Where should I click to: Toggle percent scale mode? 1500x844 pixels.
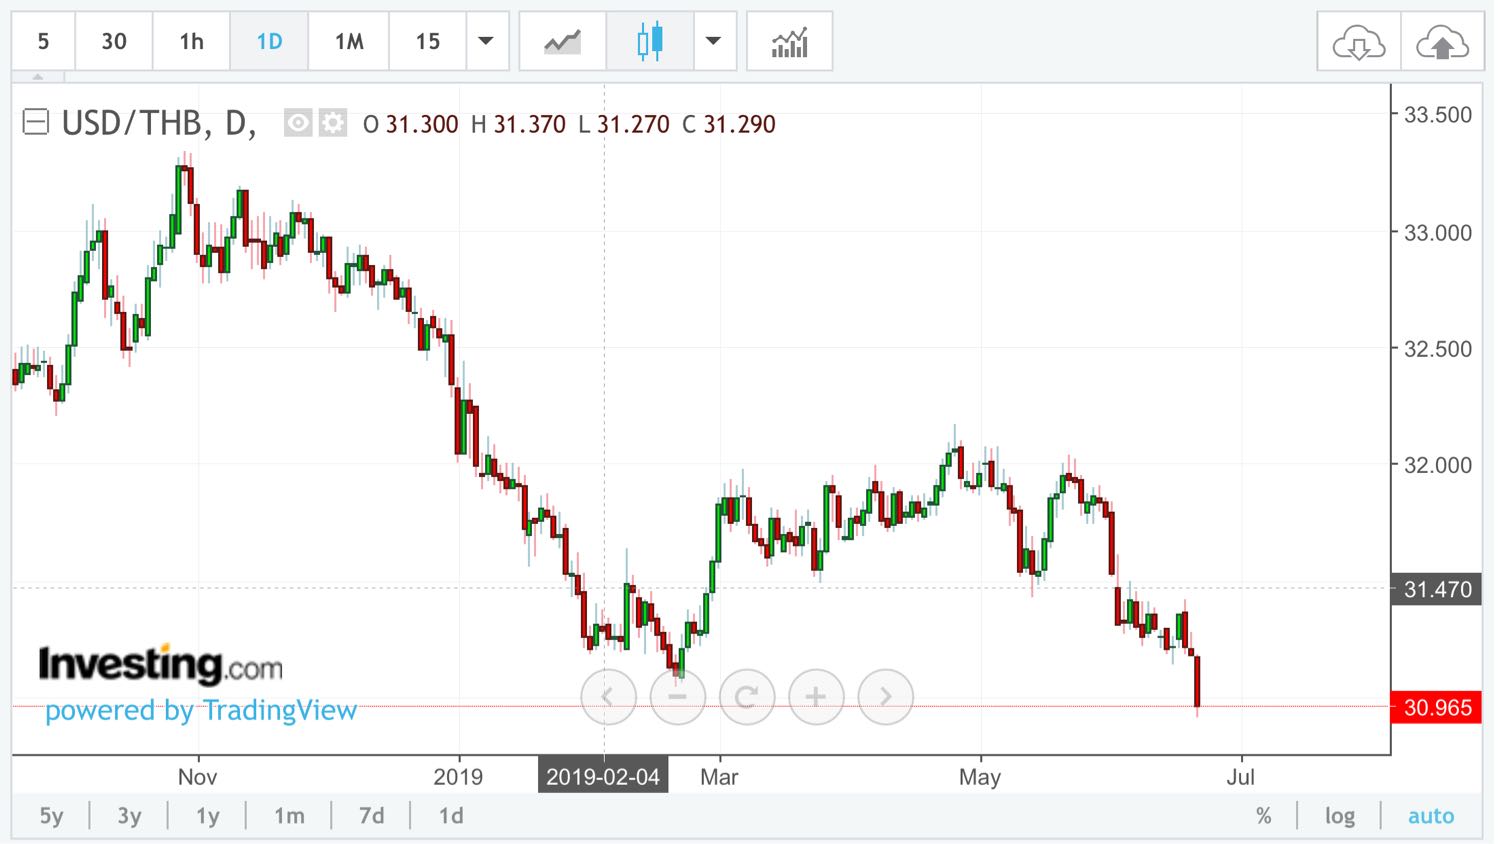[x=1264, y=816]
